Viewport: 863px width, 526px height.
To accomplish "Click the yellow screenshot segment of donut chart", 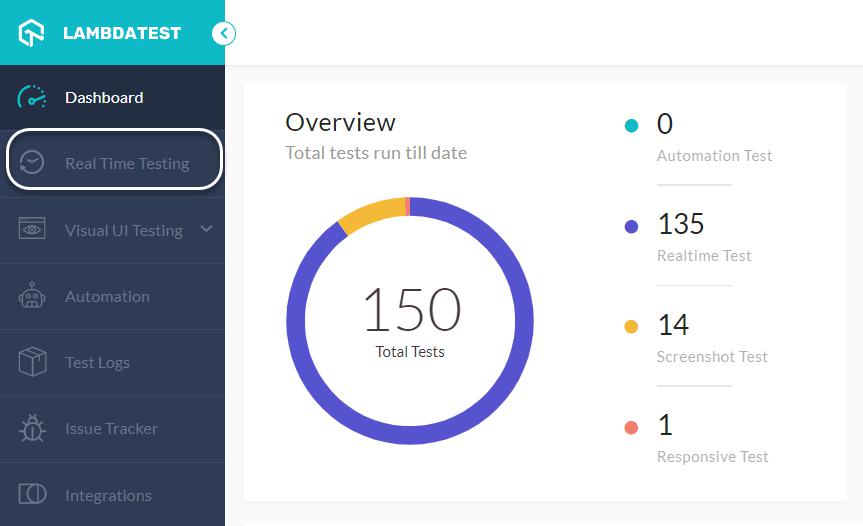I will tap(373, 215).
